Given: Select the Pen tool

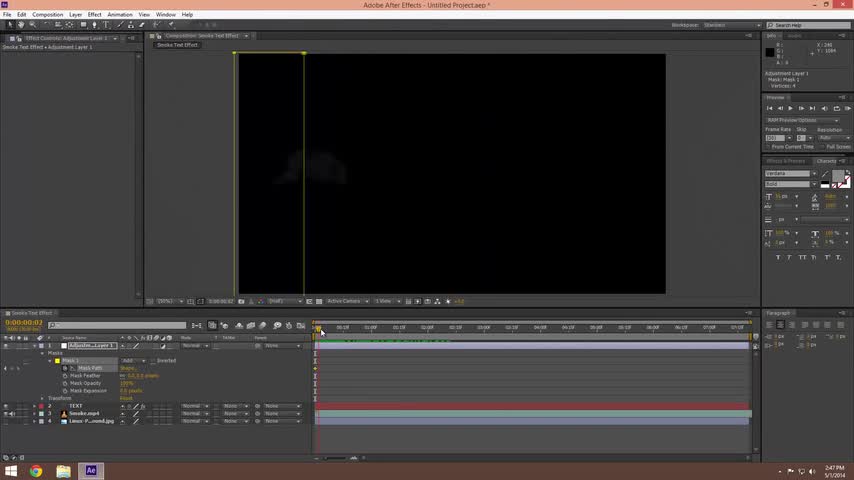Looking at the screenshot, I should [94, 25].
